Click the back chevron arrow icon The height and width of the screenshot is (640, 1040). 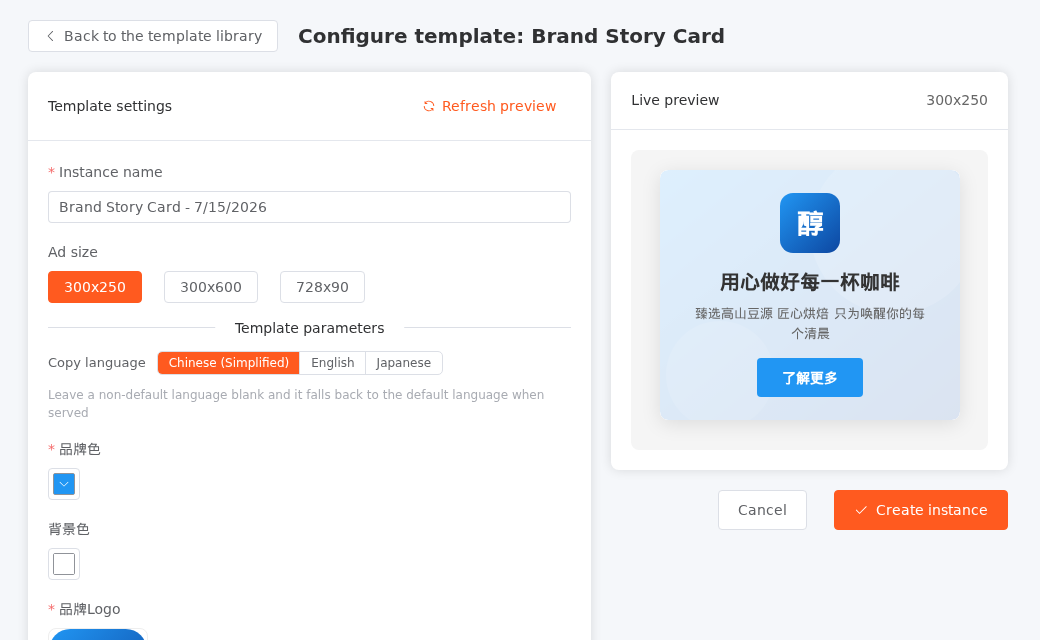tap(50, 36)
